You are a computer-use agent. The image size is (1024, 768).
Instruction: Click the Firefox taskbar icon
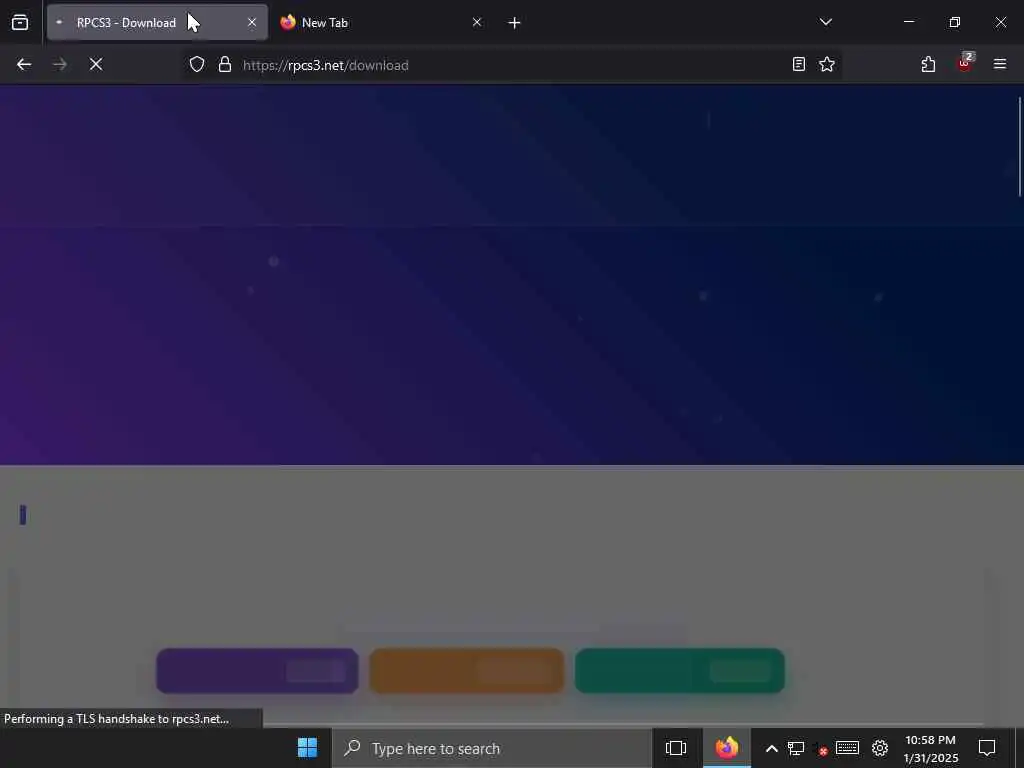727,748
